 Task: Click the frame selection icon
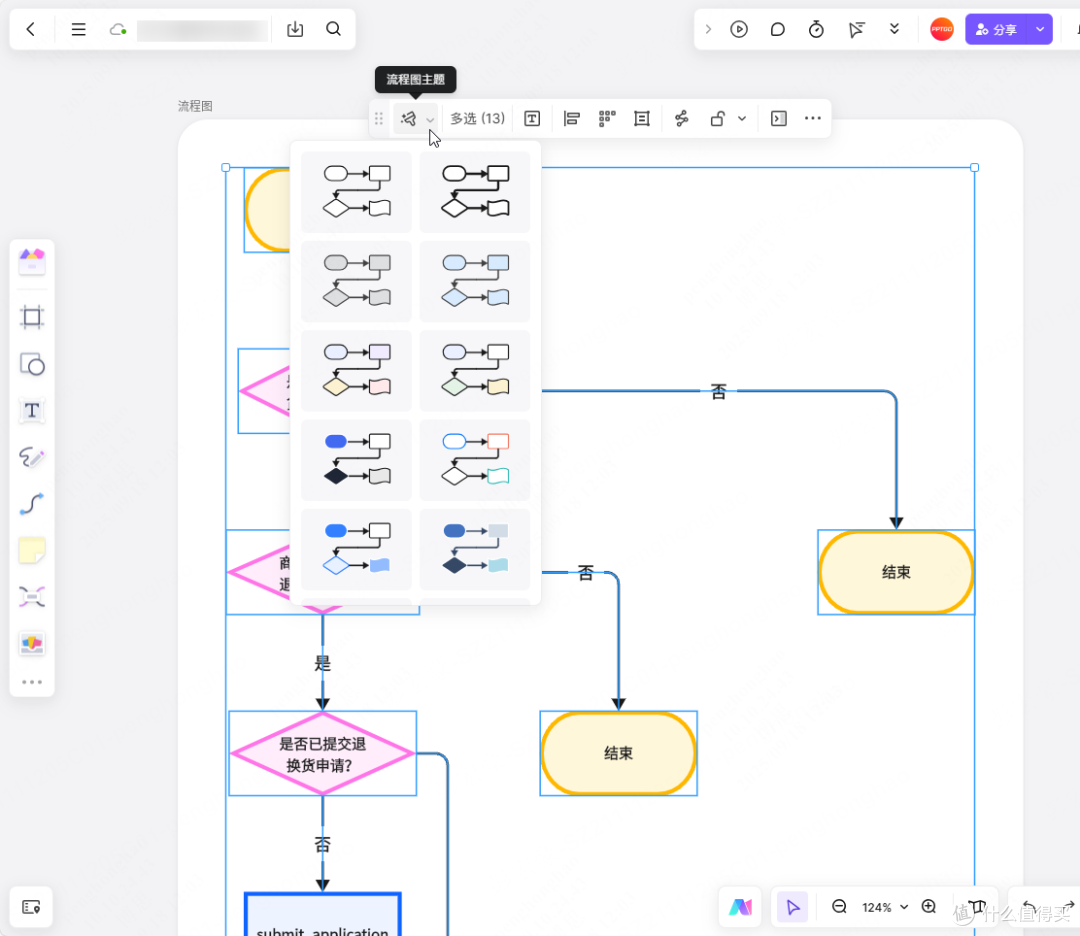[642, 118]
